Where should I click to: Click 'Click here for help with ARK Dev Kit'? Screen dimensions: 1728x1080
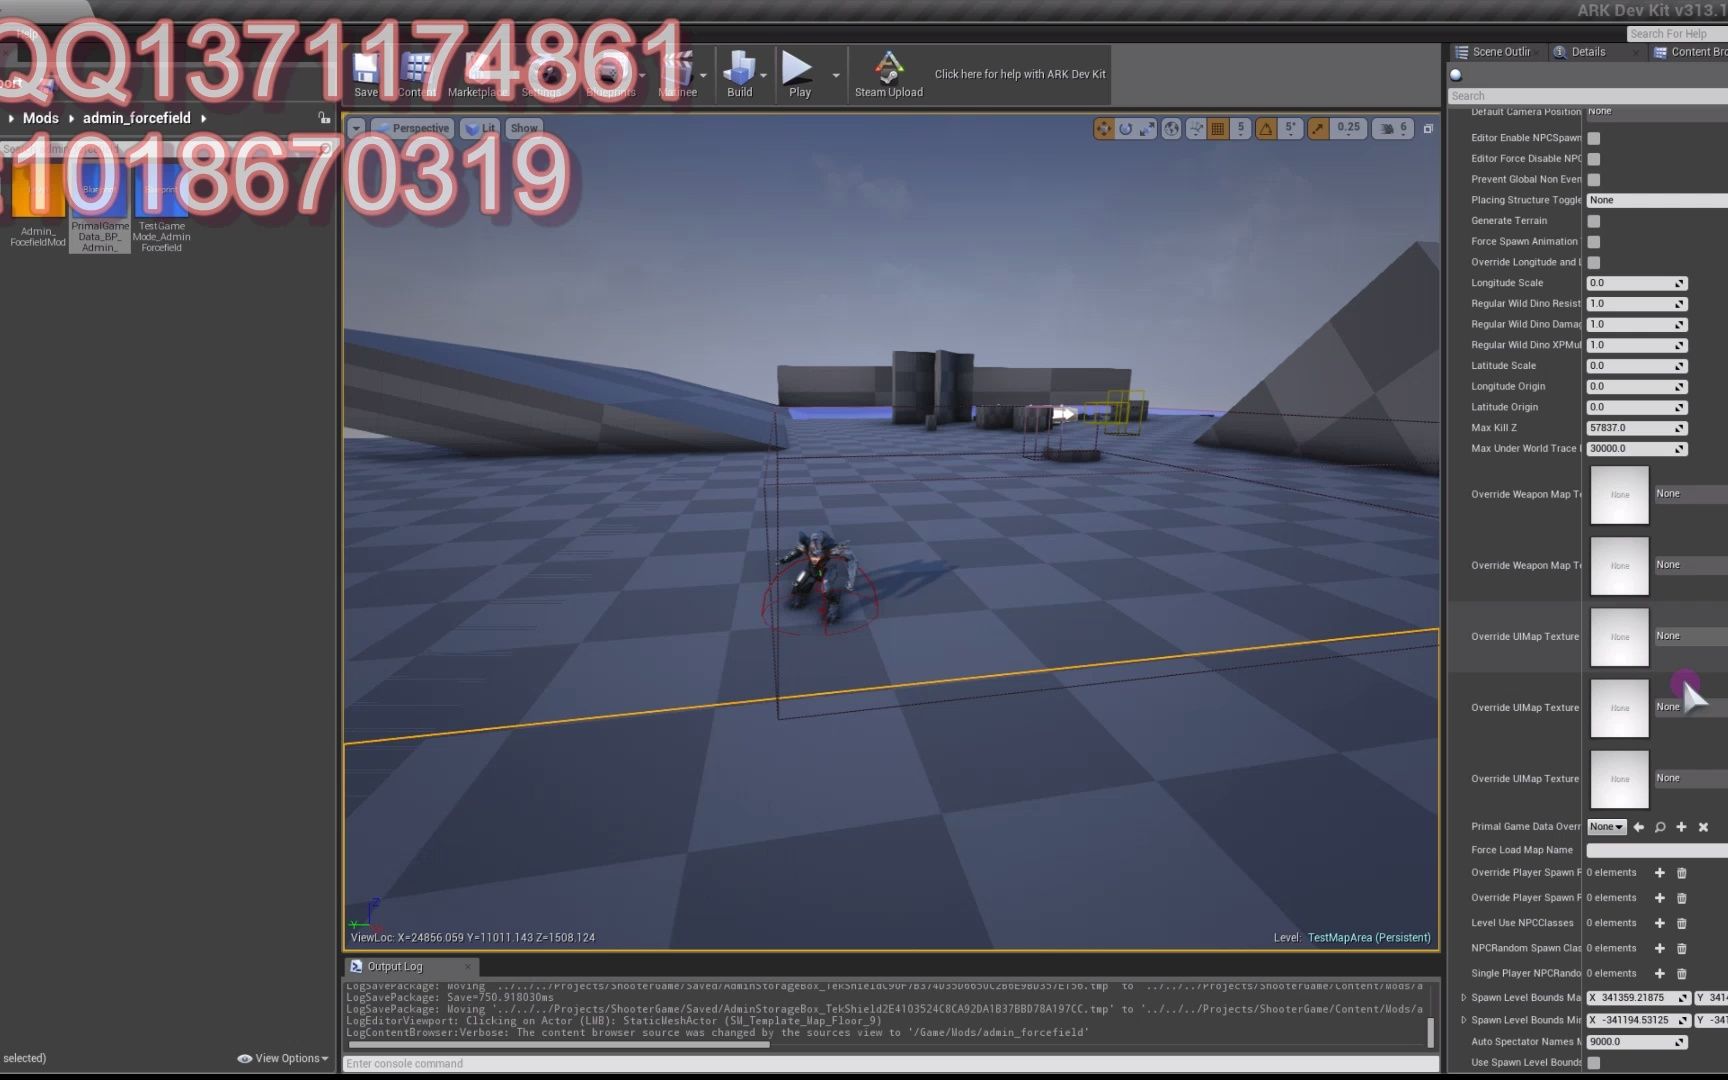[x=1017, y=73]
